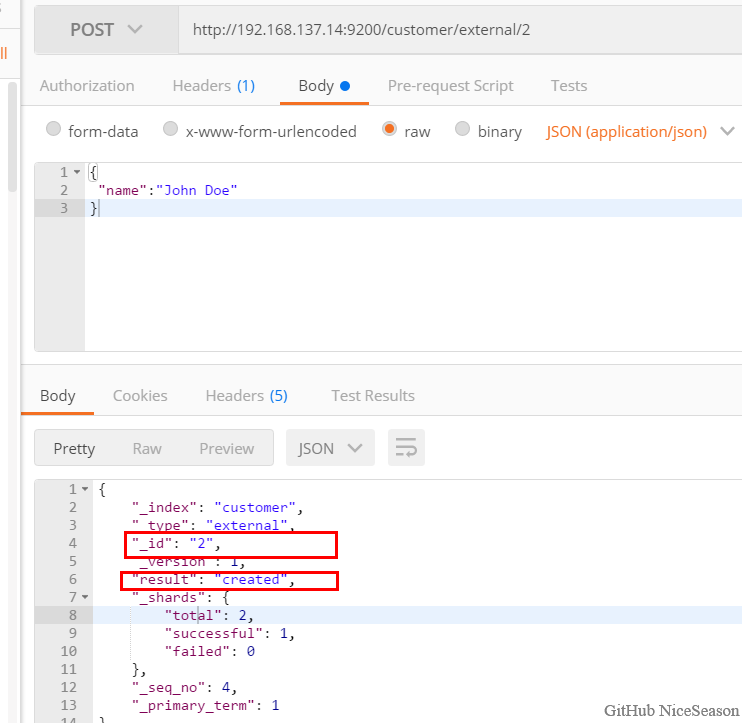Toggle the response line wrap icon
Screen dimensions: 742x723
point(406,448)
